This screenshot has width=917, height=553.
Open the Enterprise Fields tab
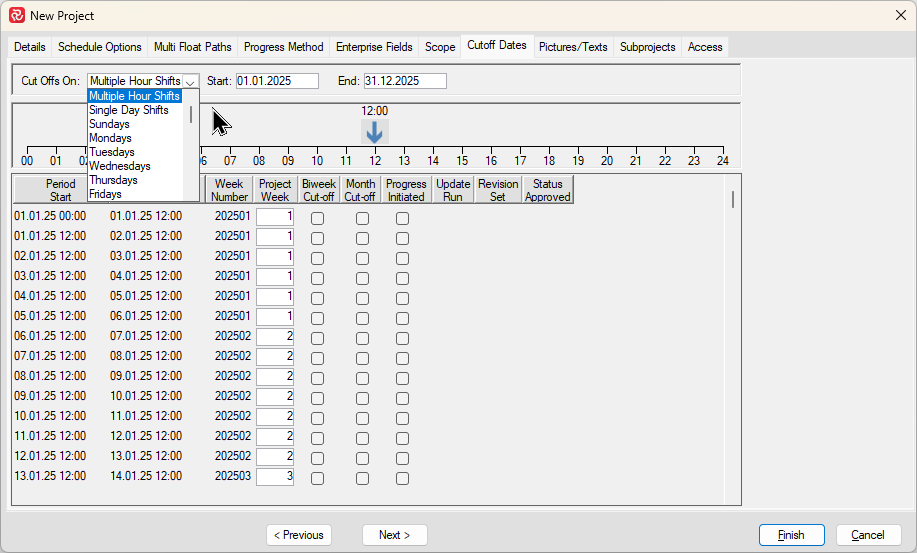pyautogui.click(x=374, y=47)
